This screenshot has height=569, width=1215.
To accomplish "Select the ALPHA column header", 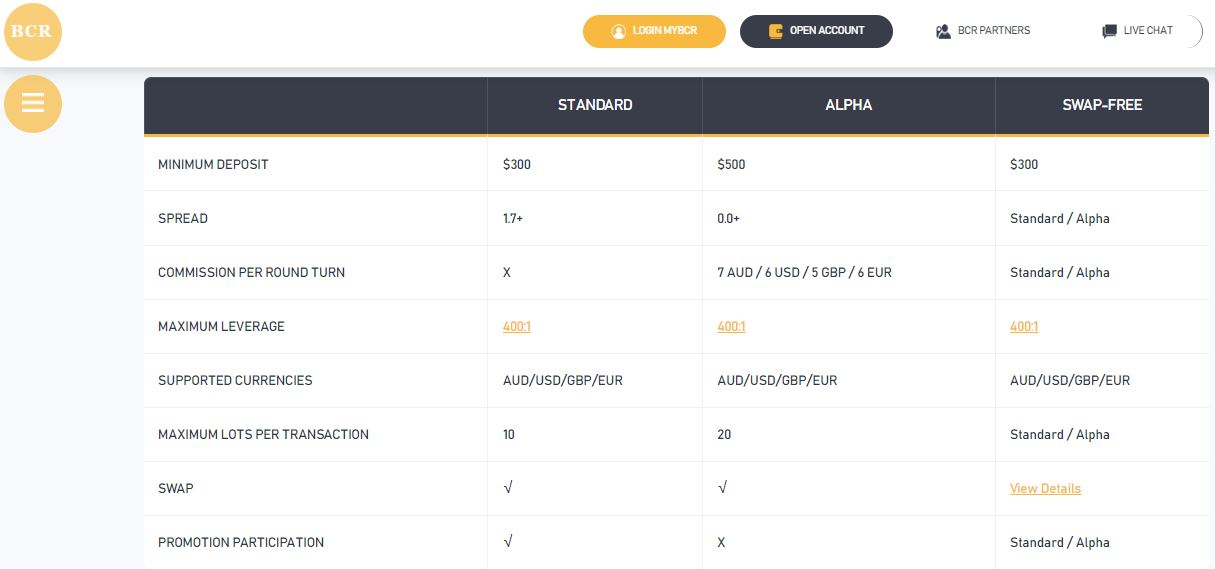I will pyautogui.click(x=849, y=105).
